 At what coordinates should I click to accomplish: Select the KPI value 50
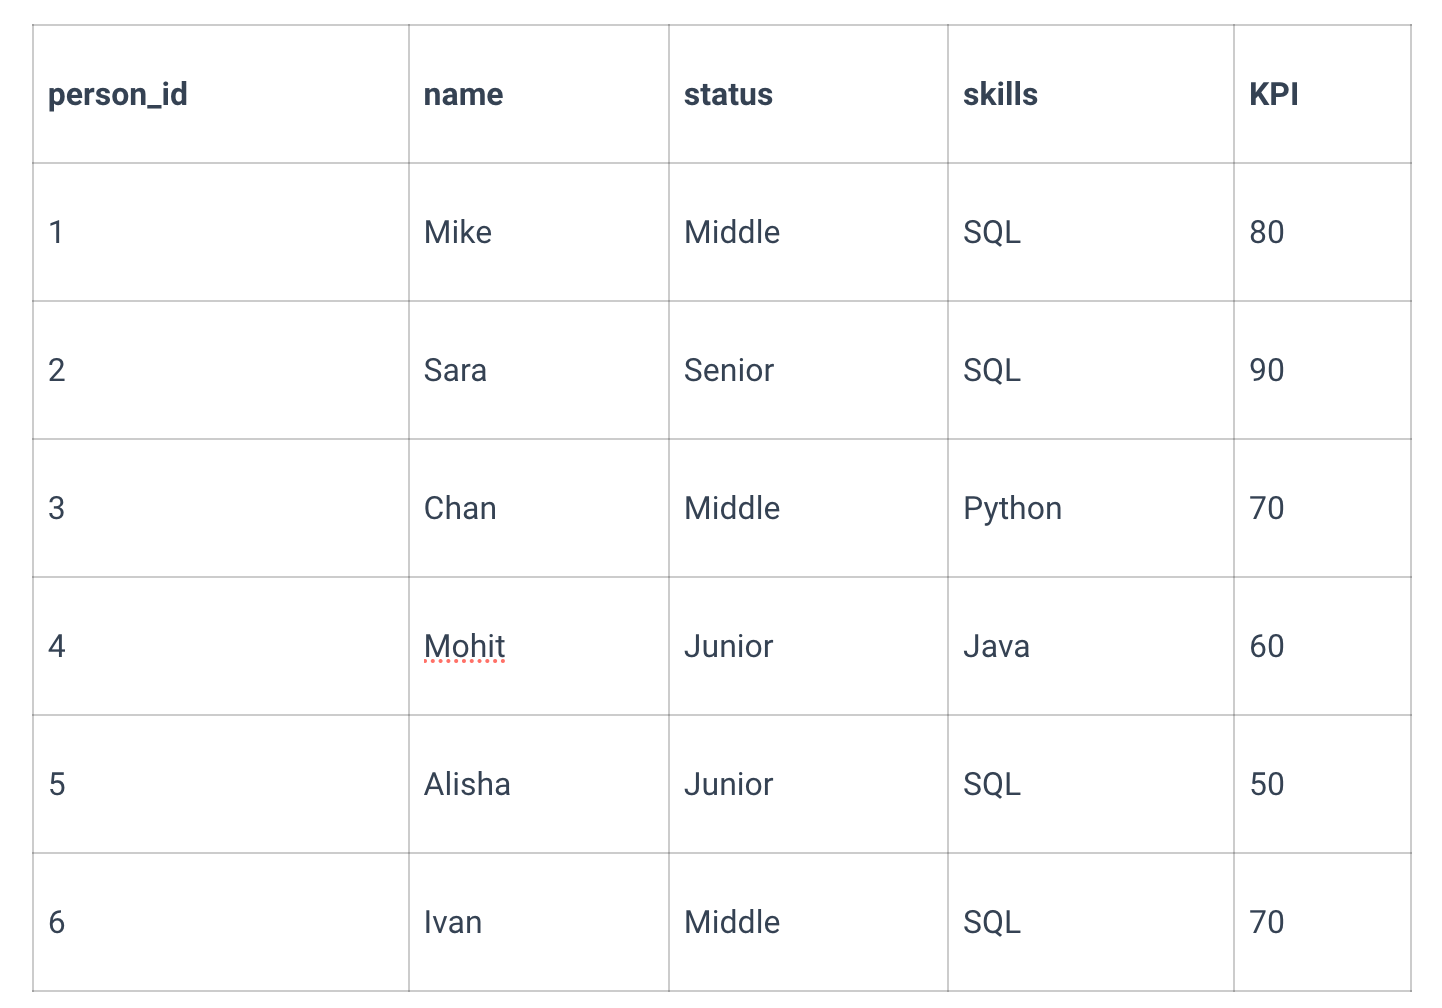click(1266, 784)
